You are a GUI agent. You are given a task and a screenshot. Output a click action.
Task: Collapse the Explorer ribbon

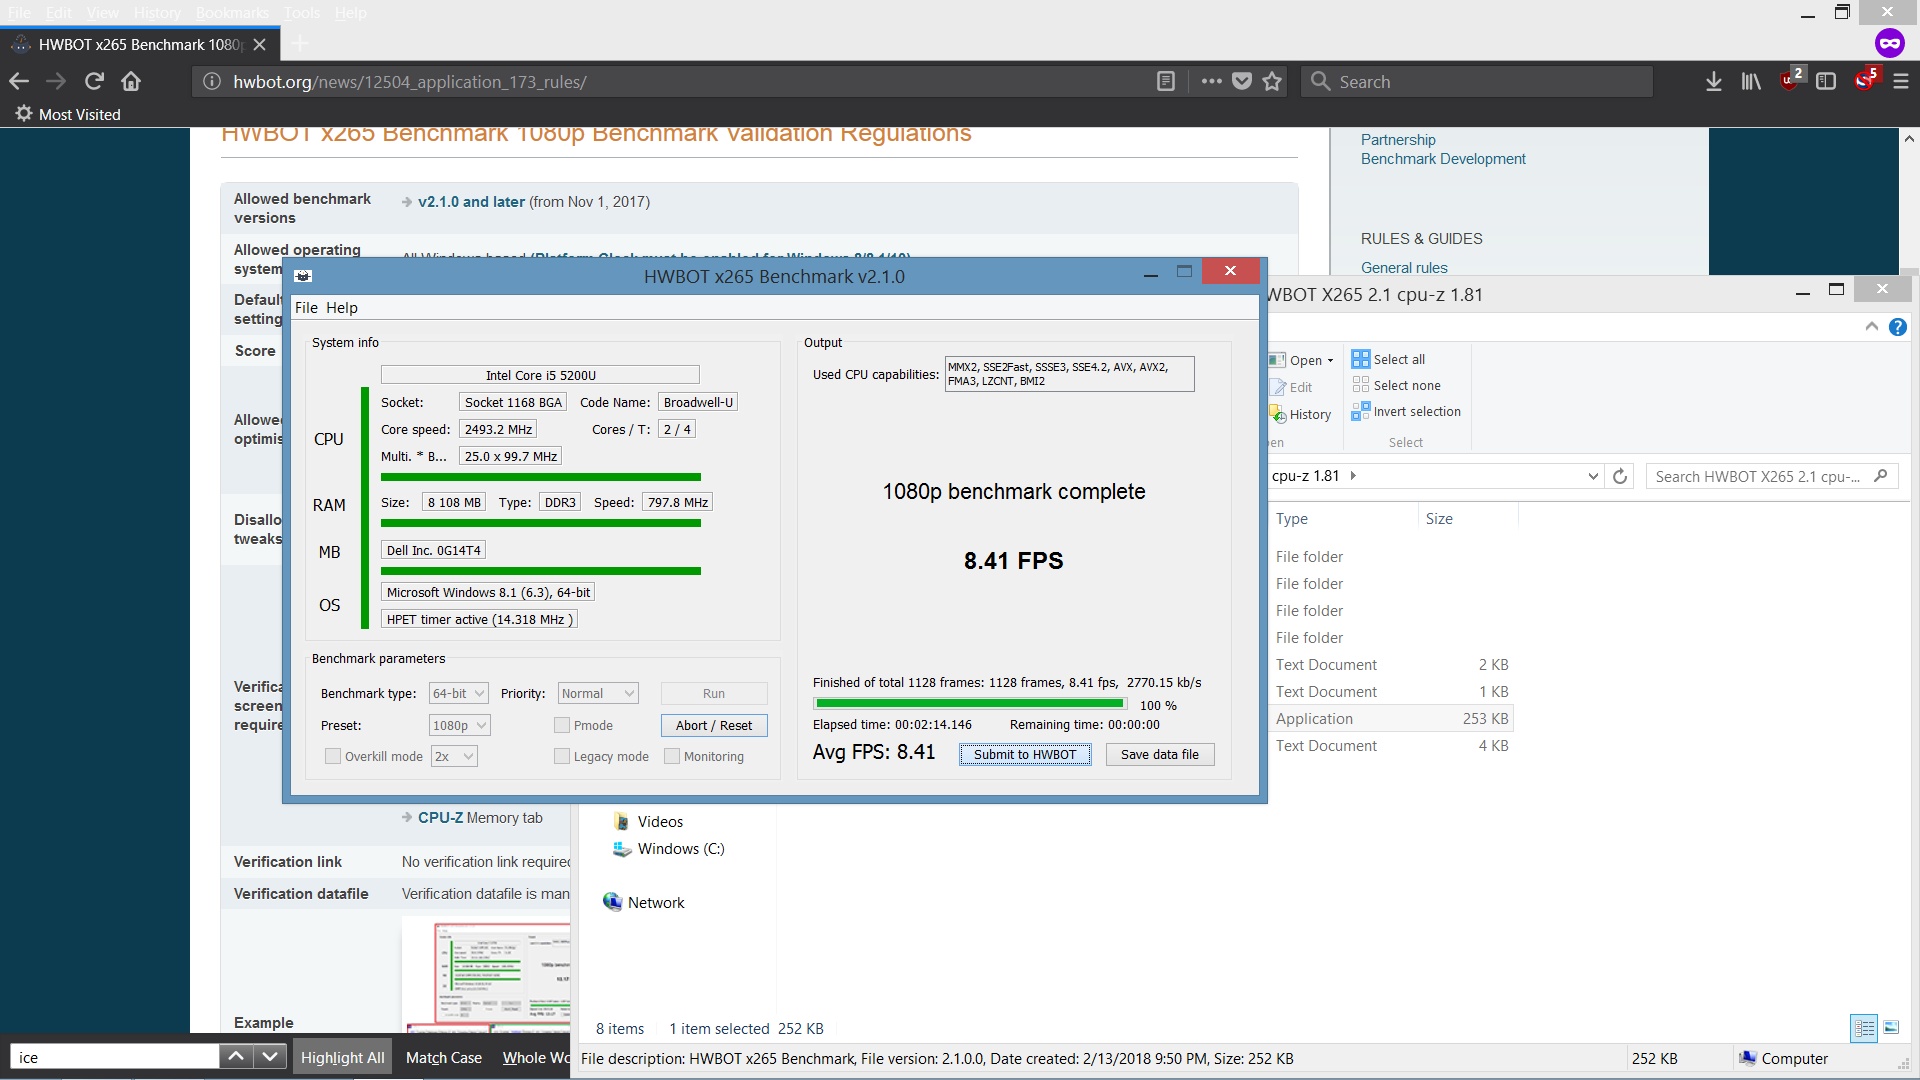tap(1871, 327)
